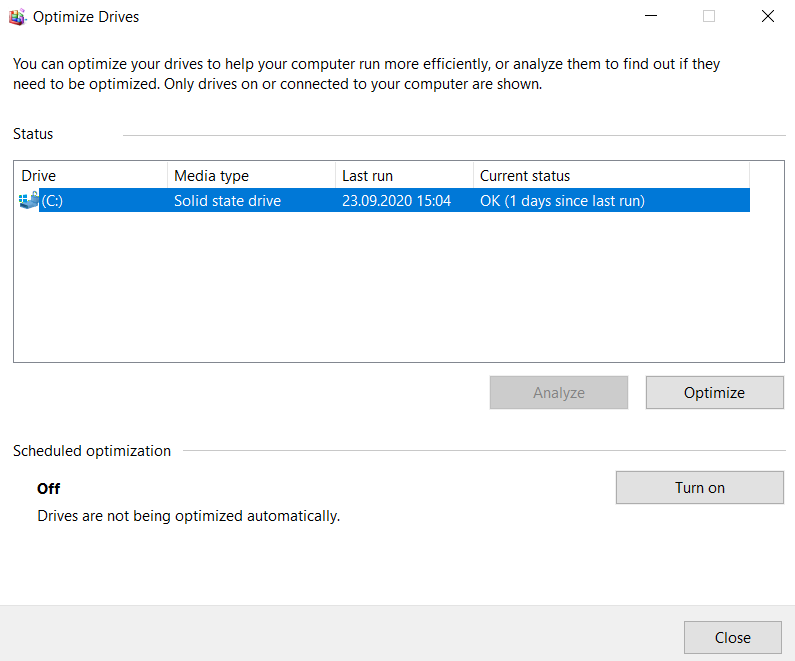Viewport: 795px width, 661px height.
Task: Sort by the Last run column header
Action: click(404, 175)
